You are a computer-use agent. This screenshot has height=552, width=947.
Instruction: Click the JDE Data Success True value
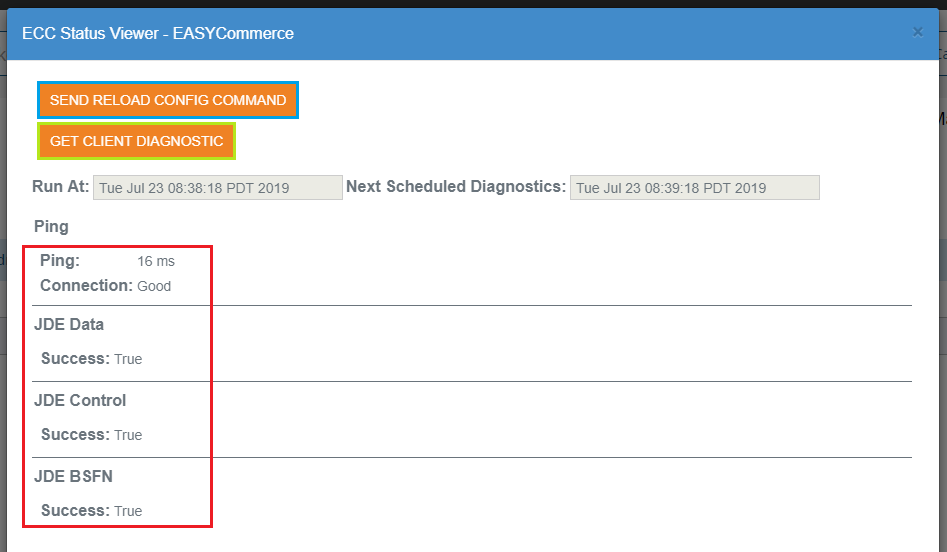point(128,359)
